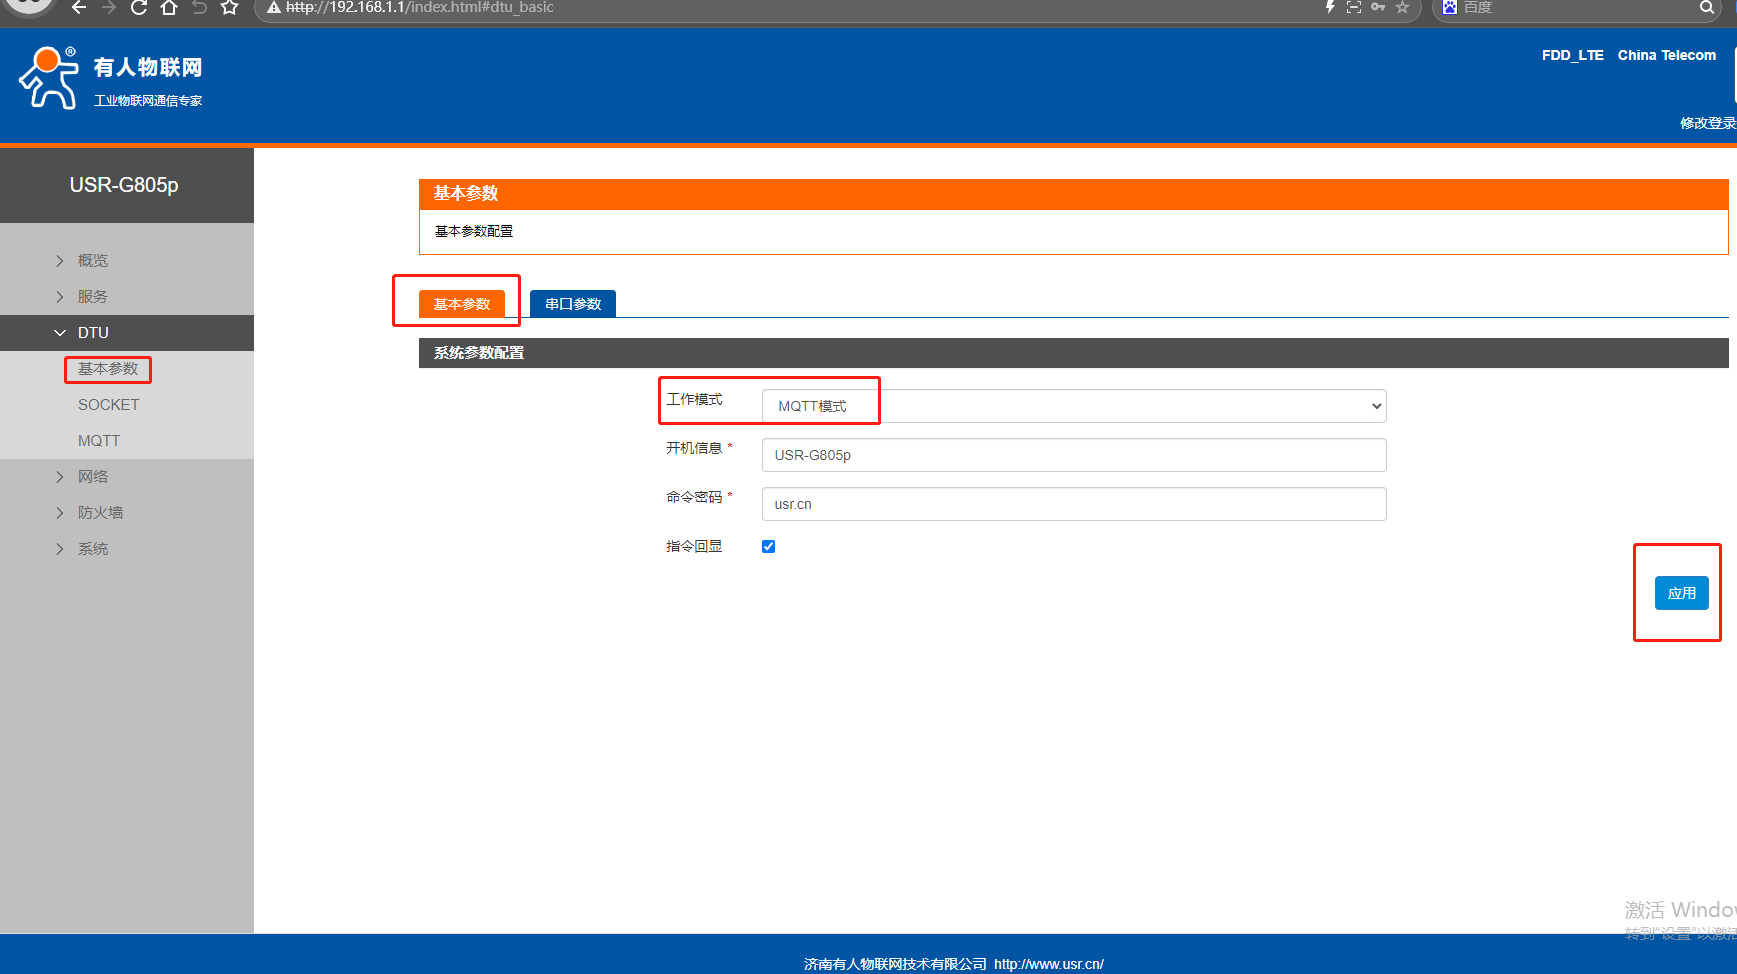Expand the 防火墙 sidebar section
Image resolution: width=1737 pixels, height=974 pixels.
(x=100, y=513)
